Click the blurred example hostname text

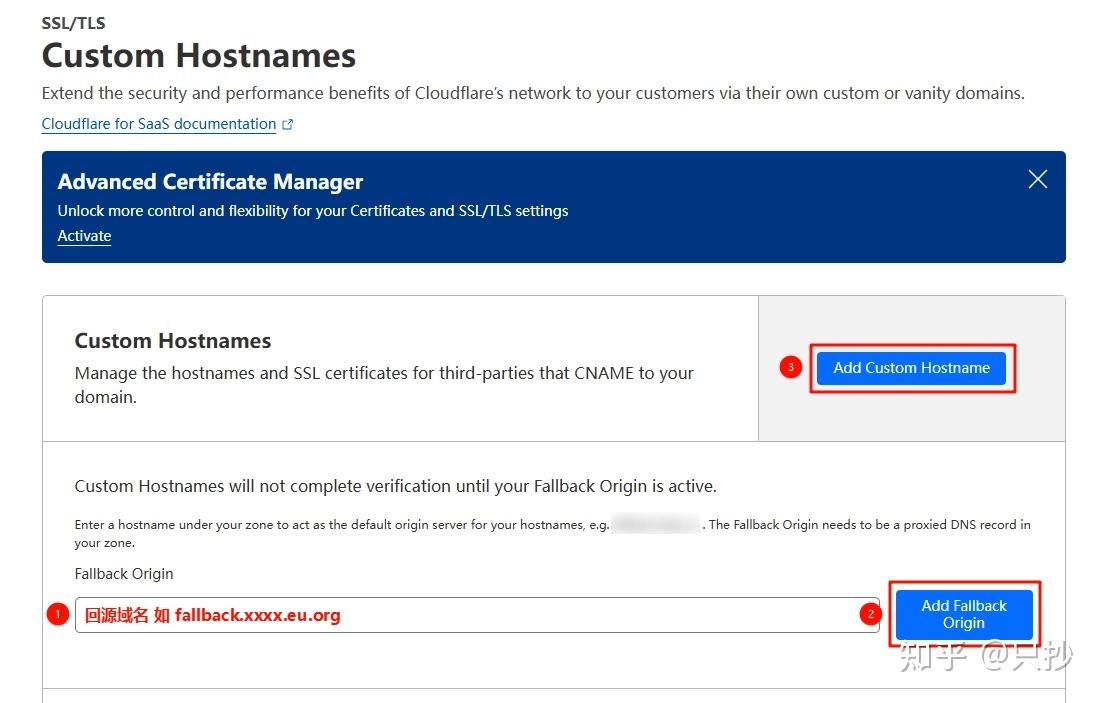655,523
